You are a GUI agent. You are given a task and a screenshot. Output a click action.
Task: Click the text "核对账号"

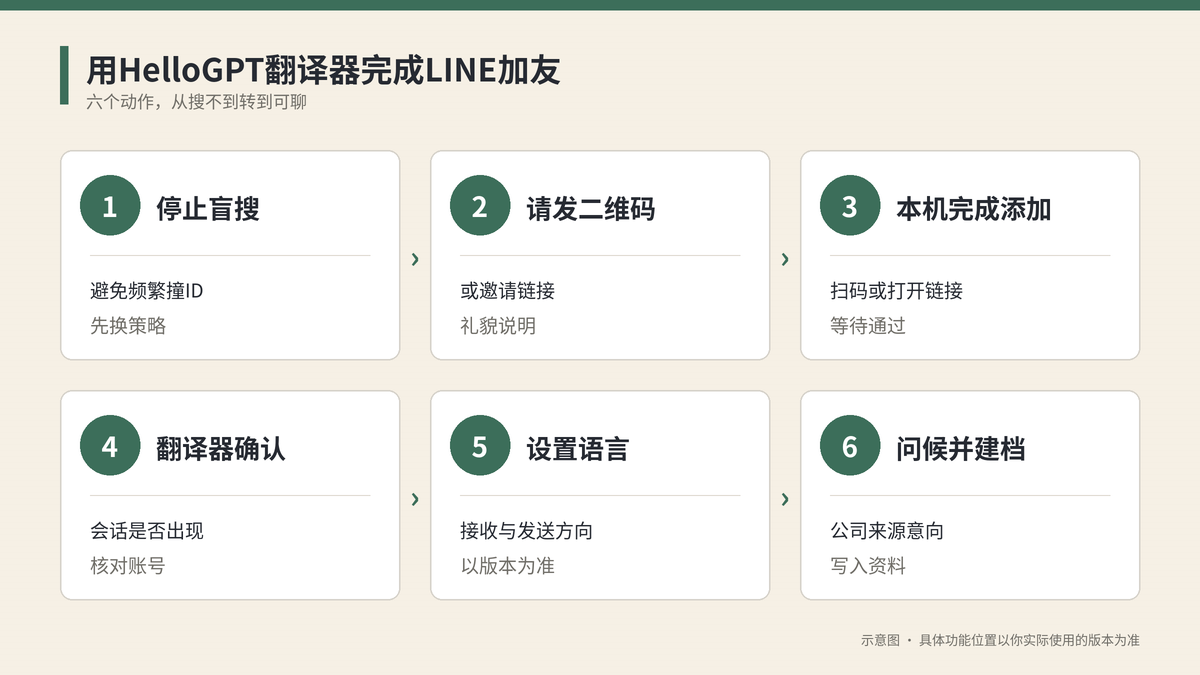[x=128, y=565]
